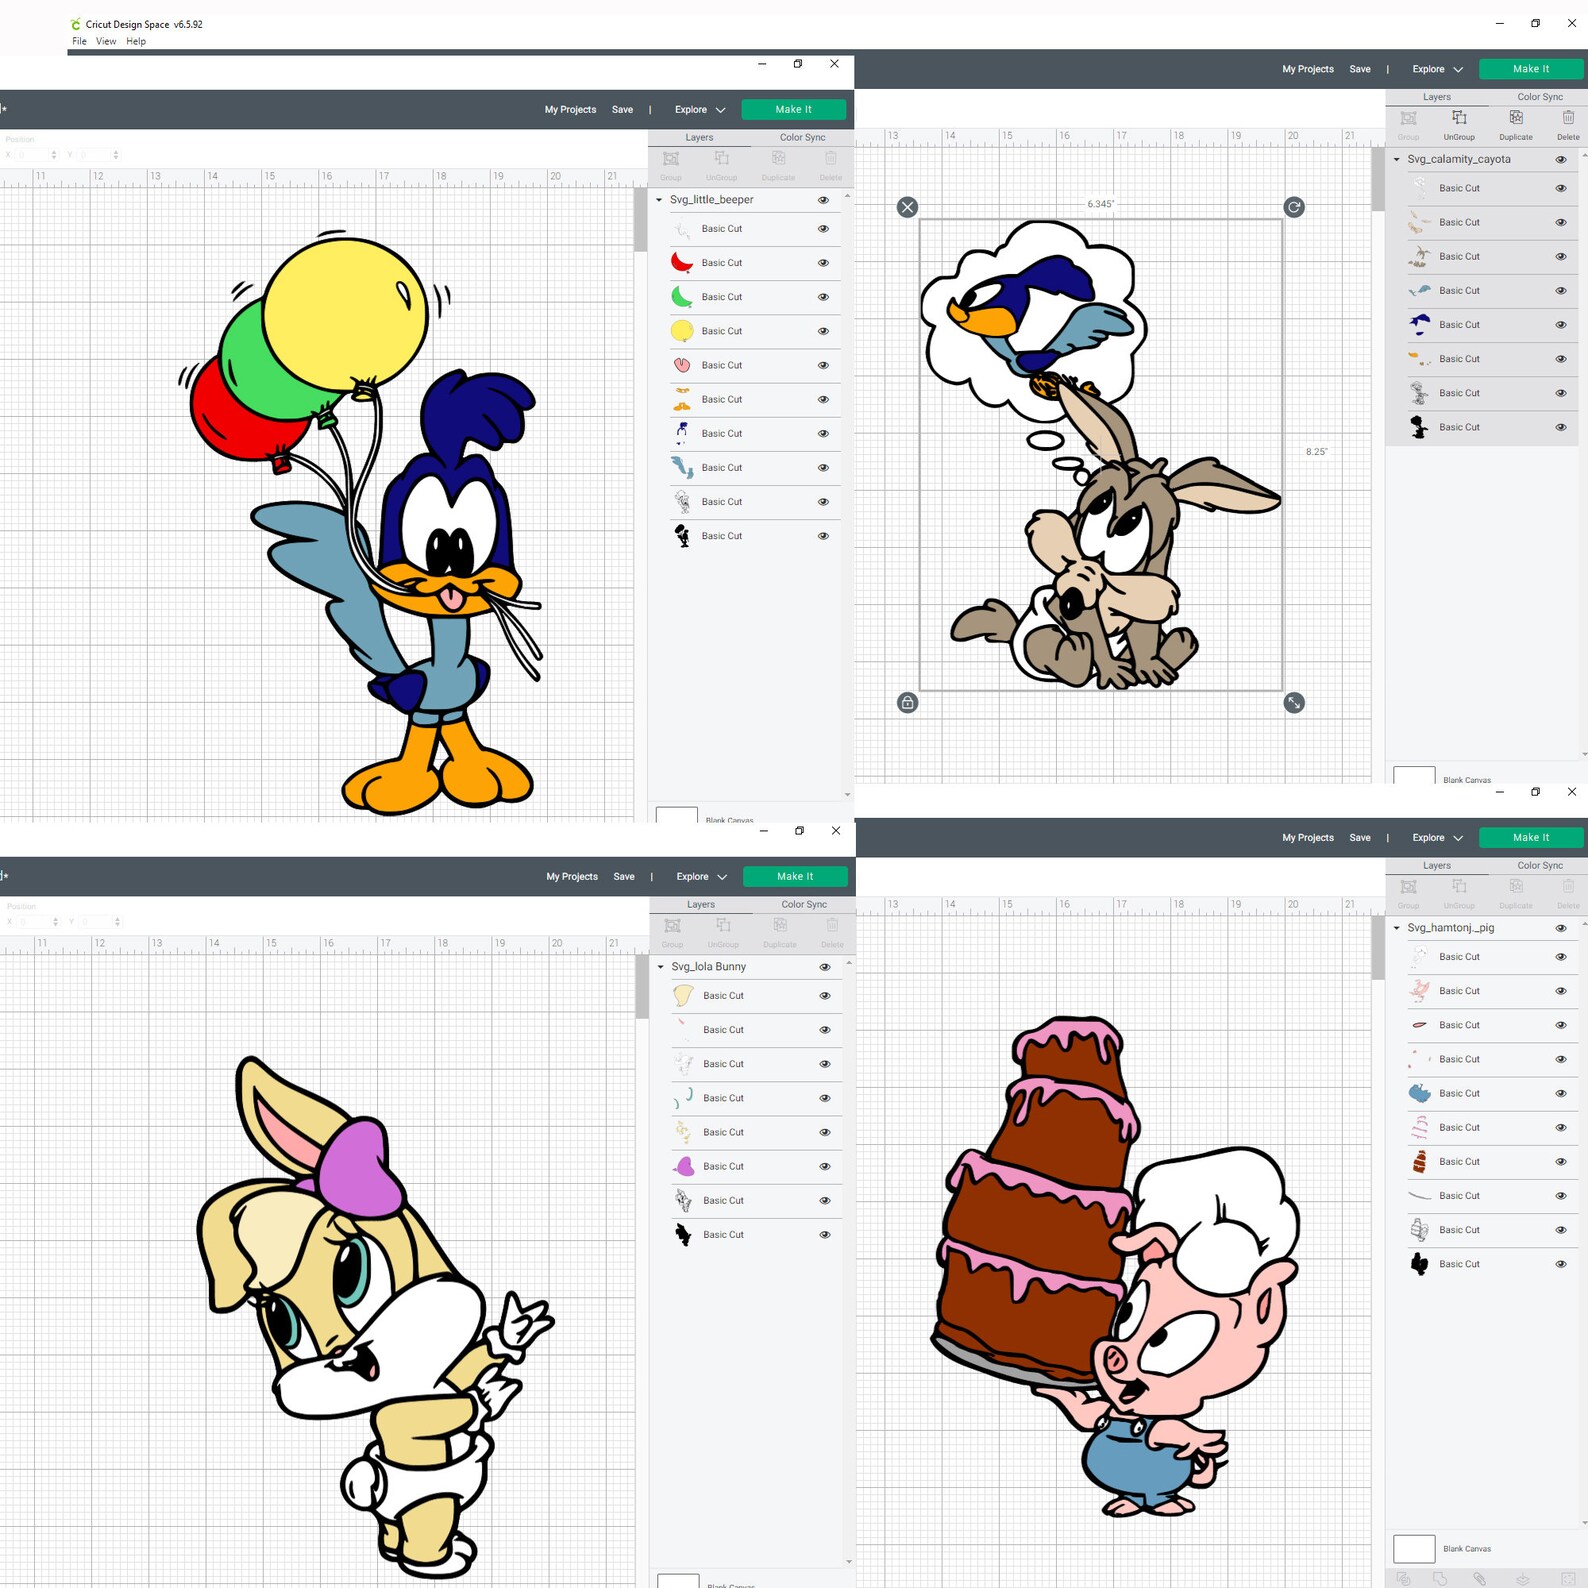Click Group icon in the Svg_calamity_cayota window
Image resolution: width=1588 pixels, height=1588 pixels.
click(1408, 118)
